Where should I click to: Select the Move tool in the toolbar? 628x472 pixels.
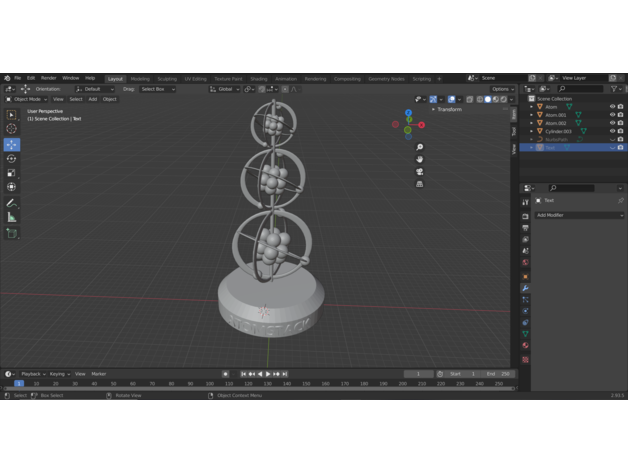(x=12, y=144)
